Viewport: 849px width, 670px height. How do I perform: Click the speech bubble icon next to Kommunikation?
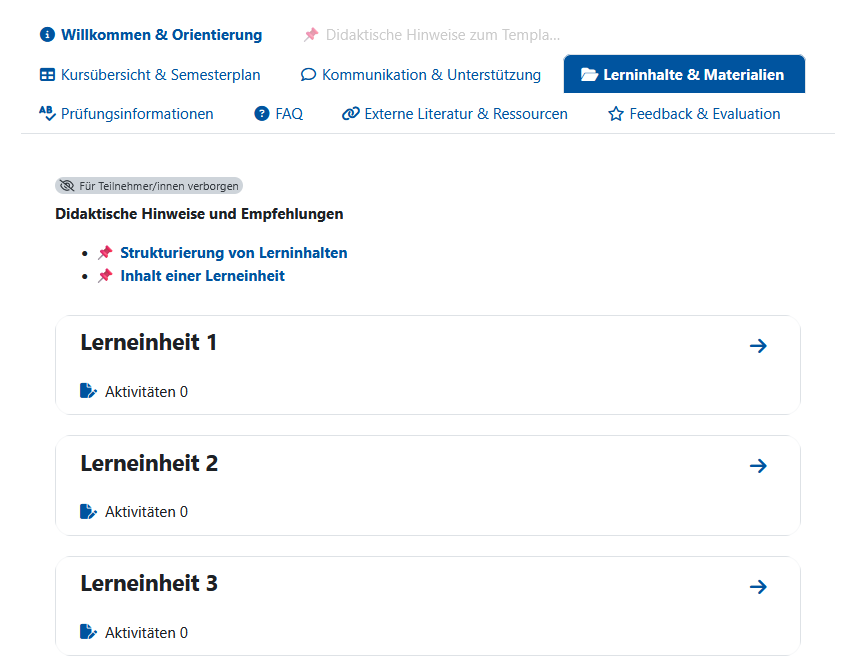308,74
